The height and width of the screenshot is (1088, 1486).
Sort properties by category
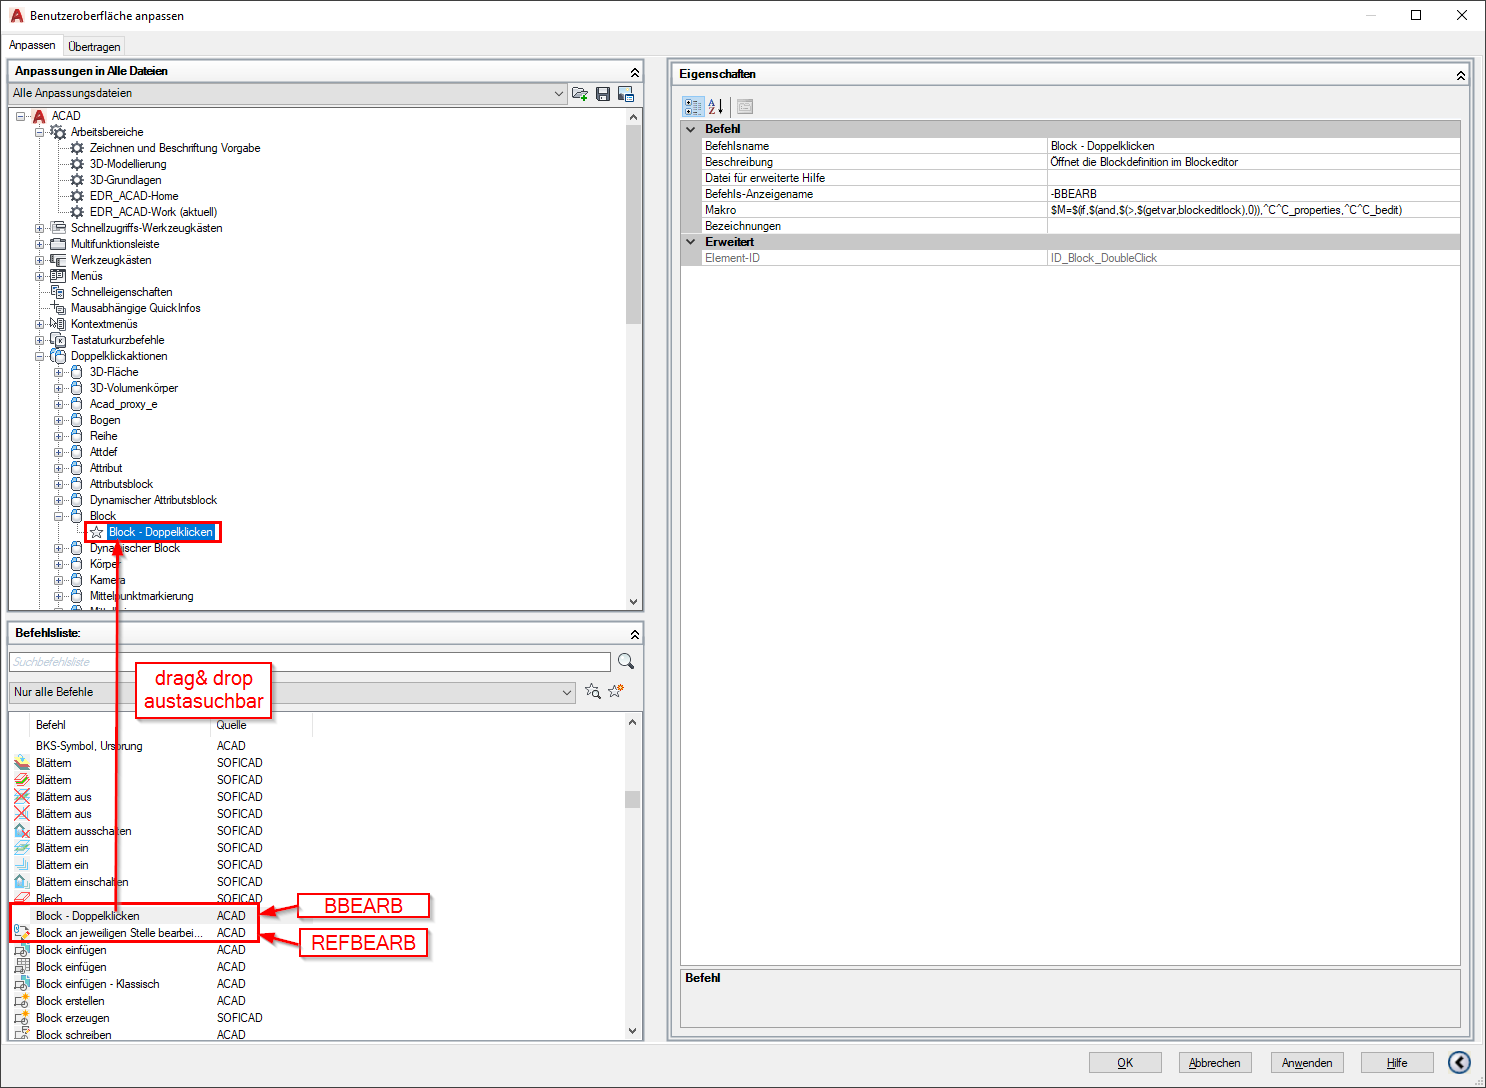[693, 106]
